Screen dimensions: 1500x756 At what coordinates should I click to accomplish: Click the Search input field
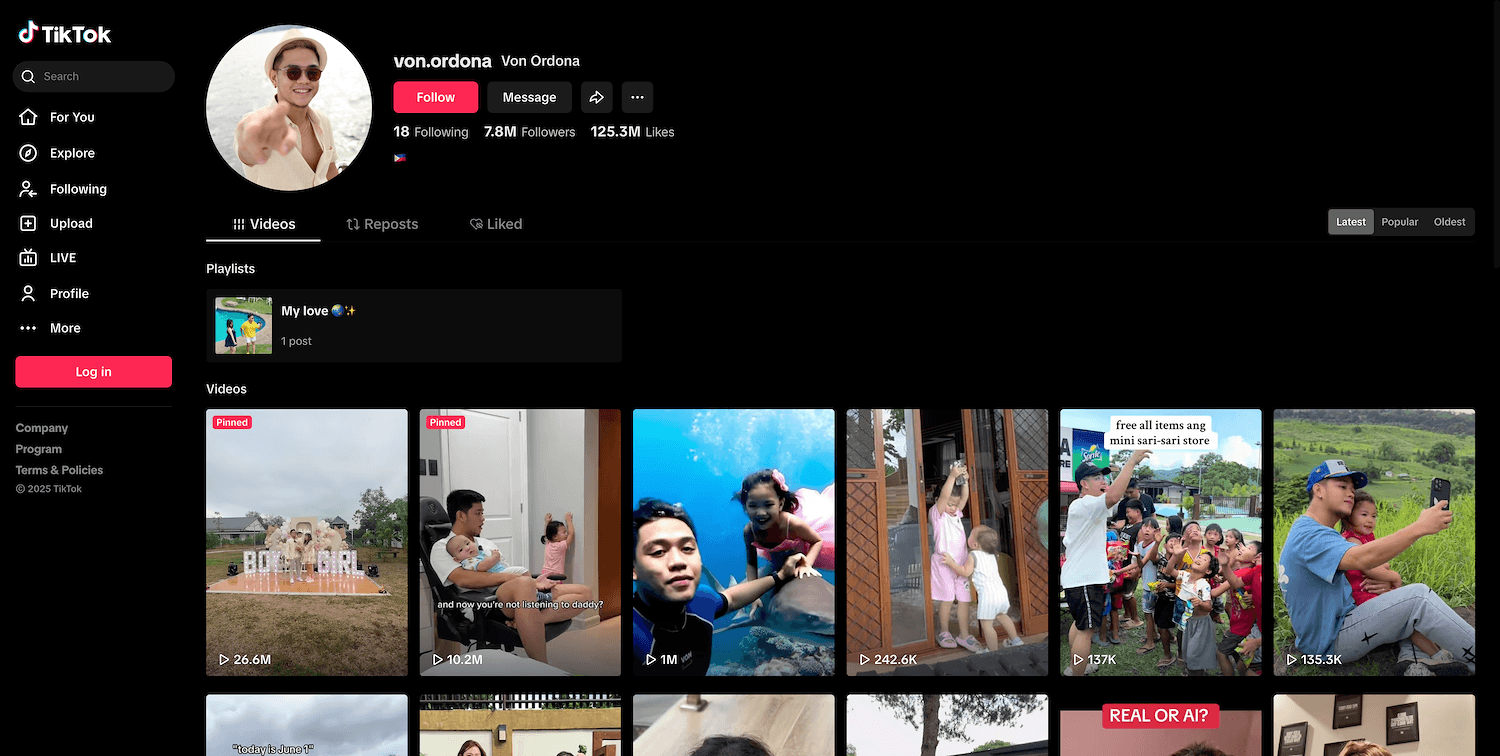coord(100,76)
